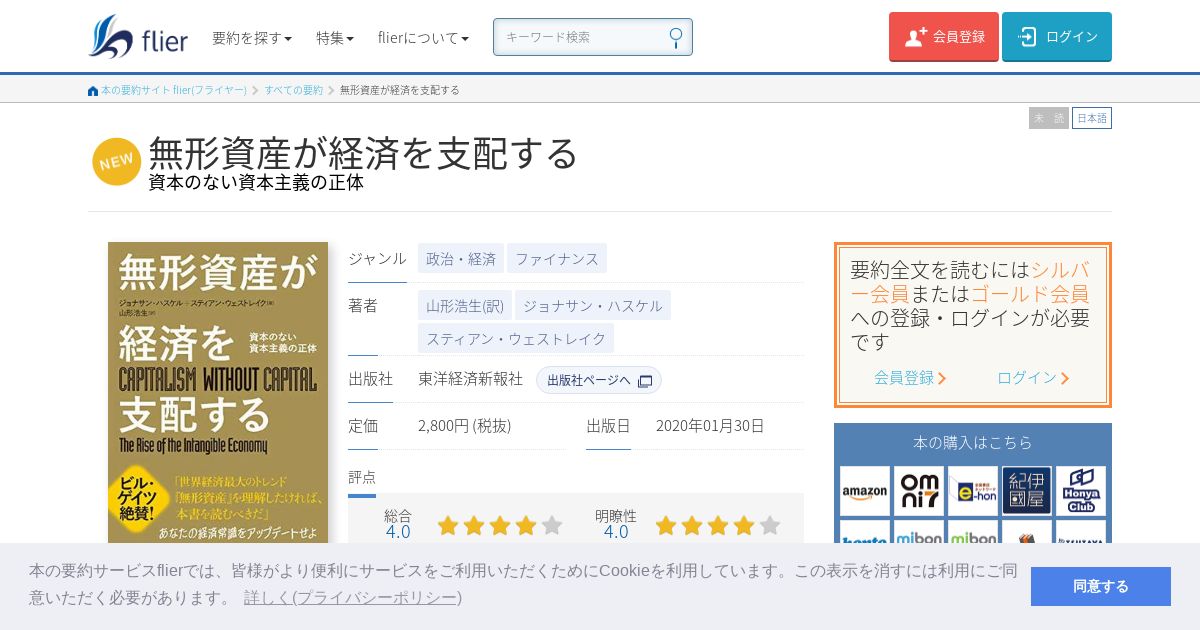Open author tag スティアン・ウェストレイク

click(x=516, y=338)
